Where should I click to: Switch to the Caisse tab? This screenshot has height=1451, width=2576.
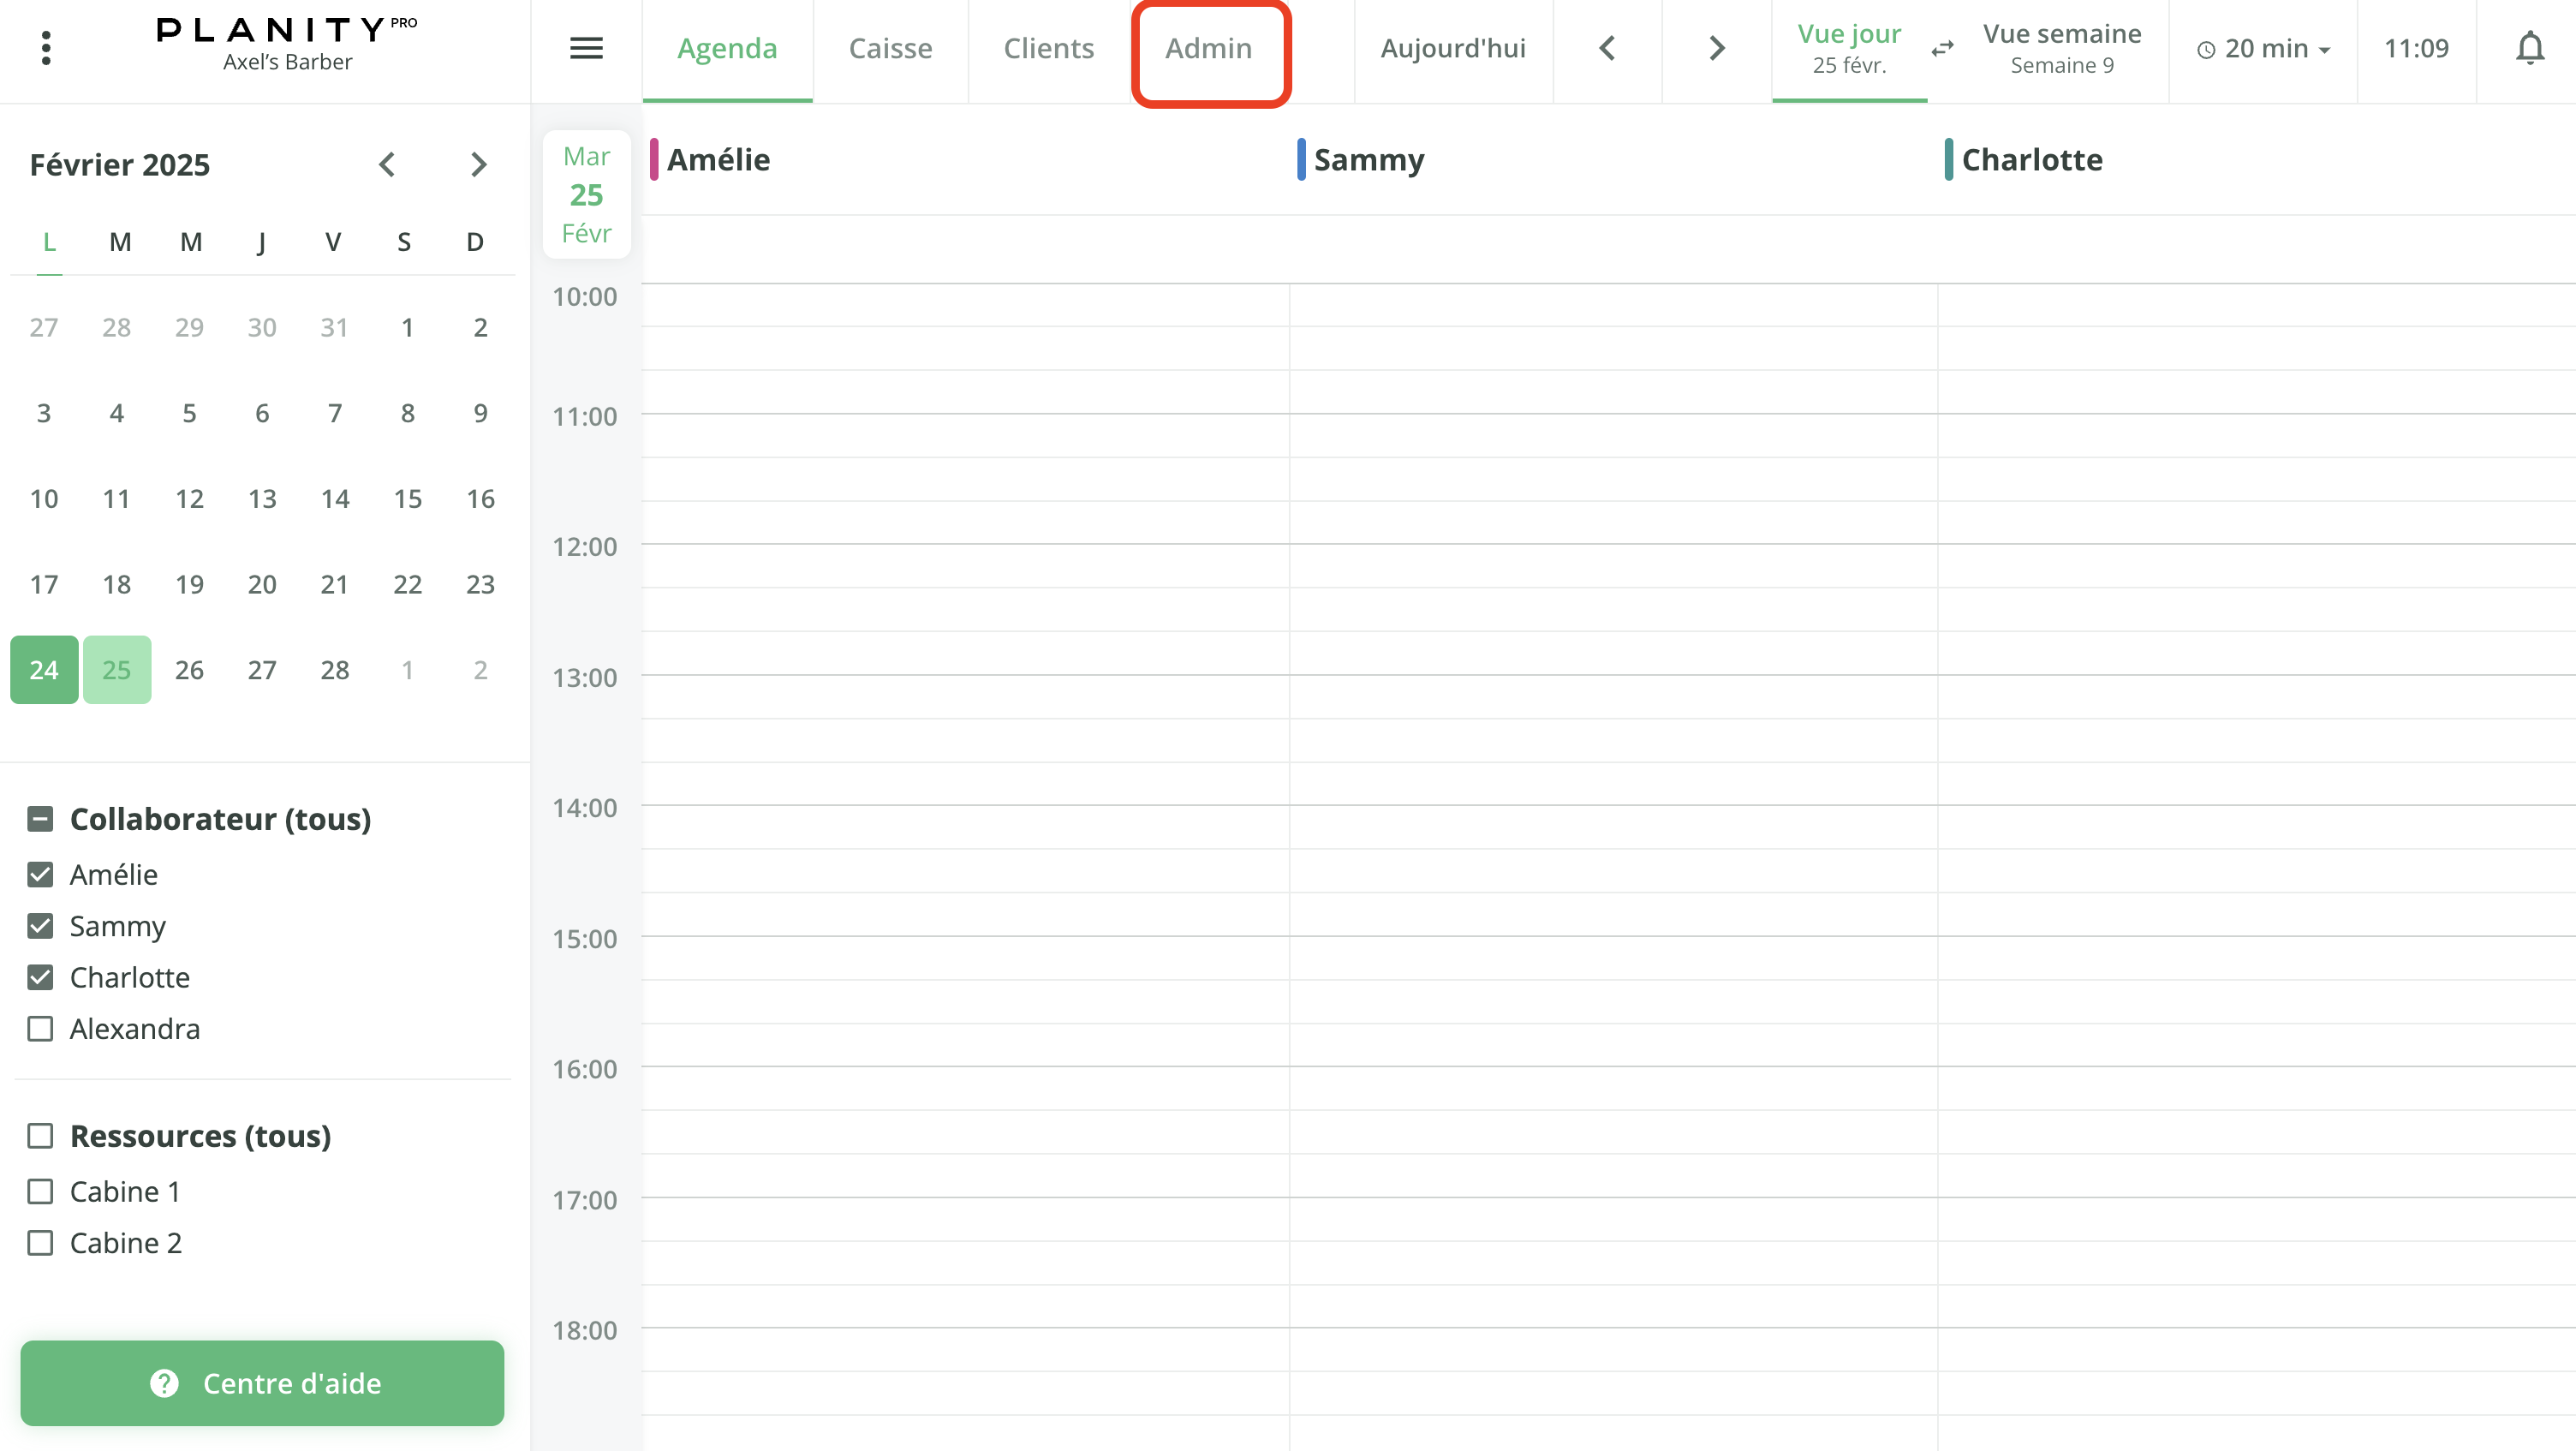(890, 47)
